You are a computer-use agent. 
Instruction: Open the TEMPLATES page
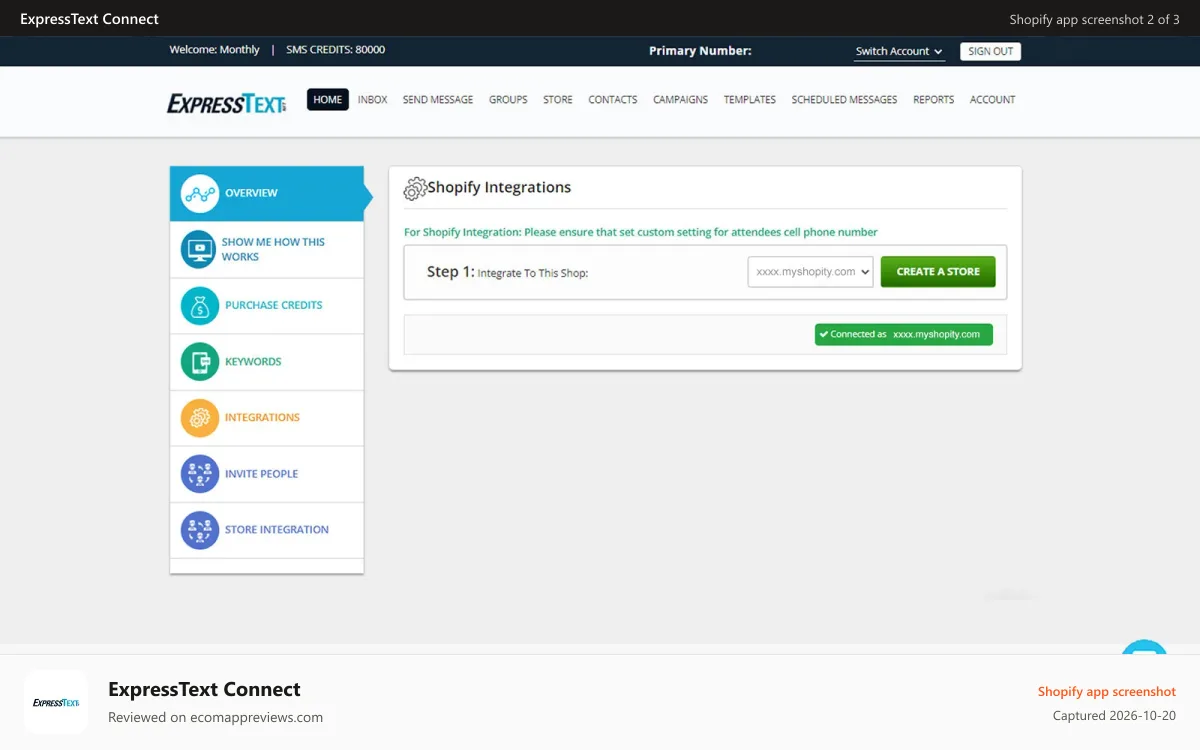tap(750, 100)
